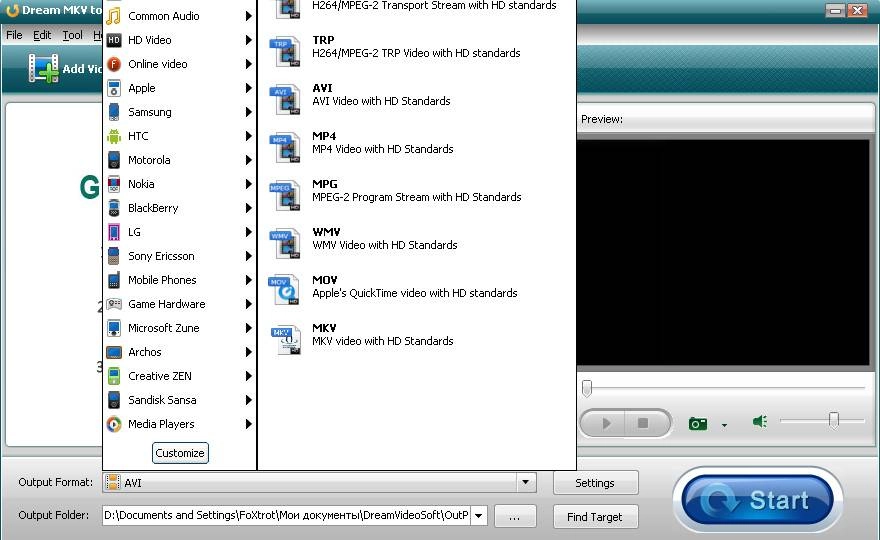Image resolution: width=880 pixels, height=540 pixels.
Task: Open the Output Folder dropdown arrow
Action: point(479,515)
